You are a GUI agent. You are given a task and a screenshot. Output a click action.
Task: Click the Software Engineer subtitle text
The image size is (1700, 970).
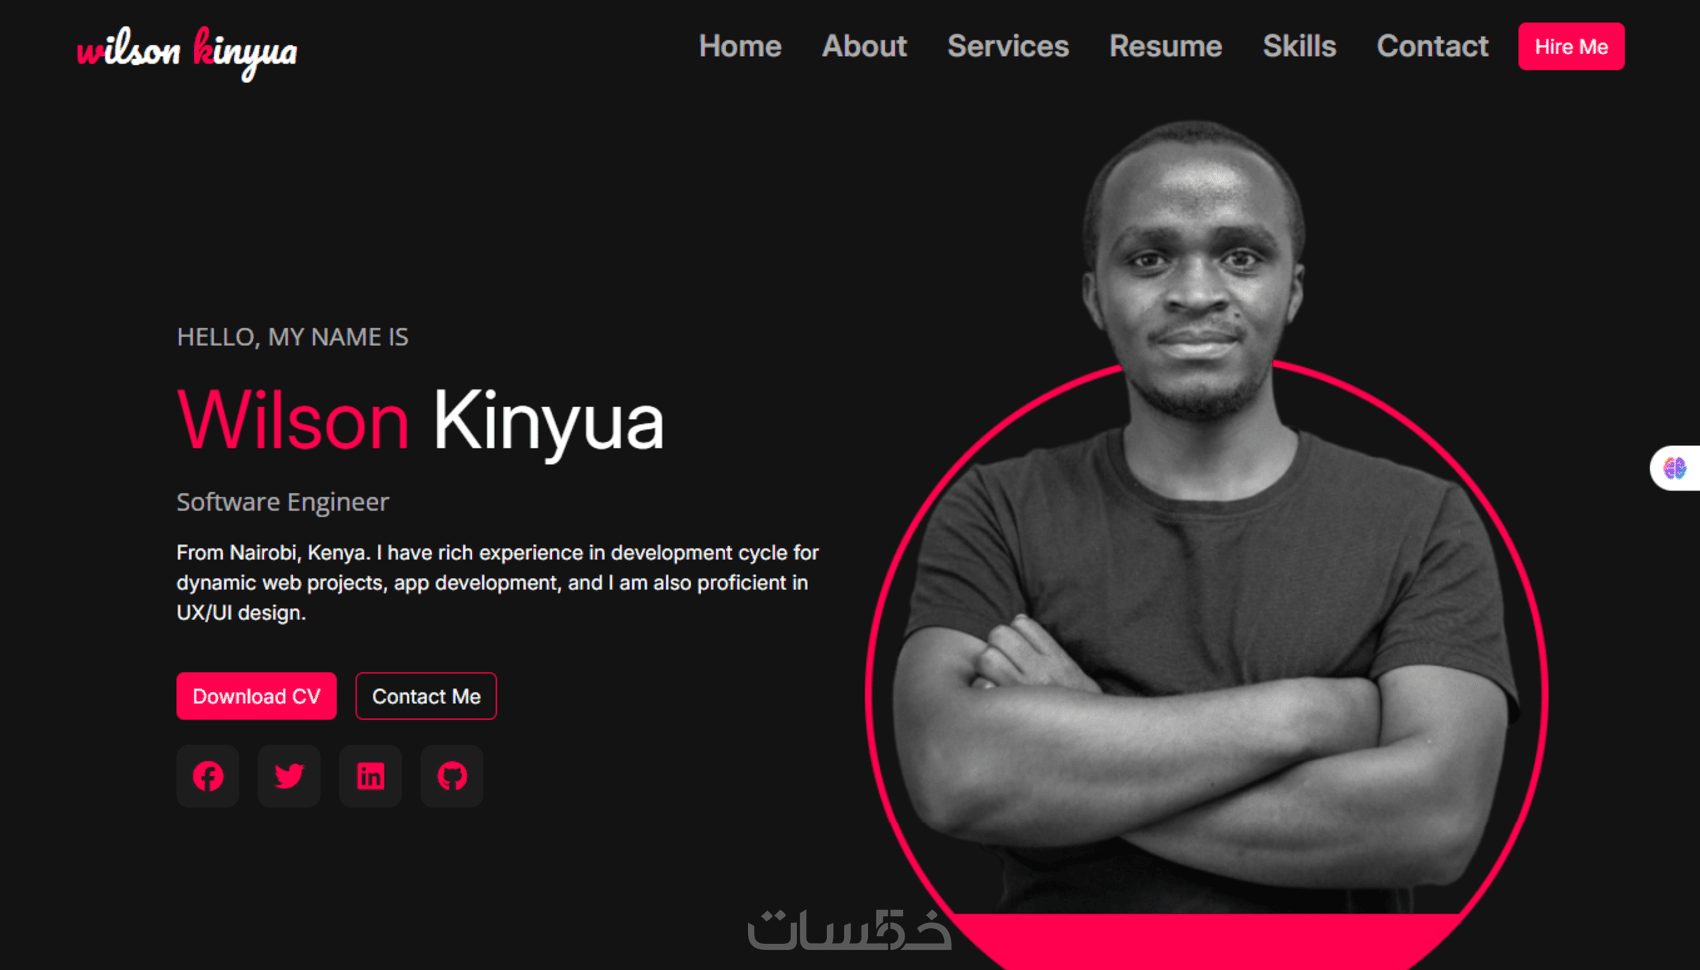click(283, 502)
